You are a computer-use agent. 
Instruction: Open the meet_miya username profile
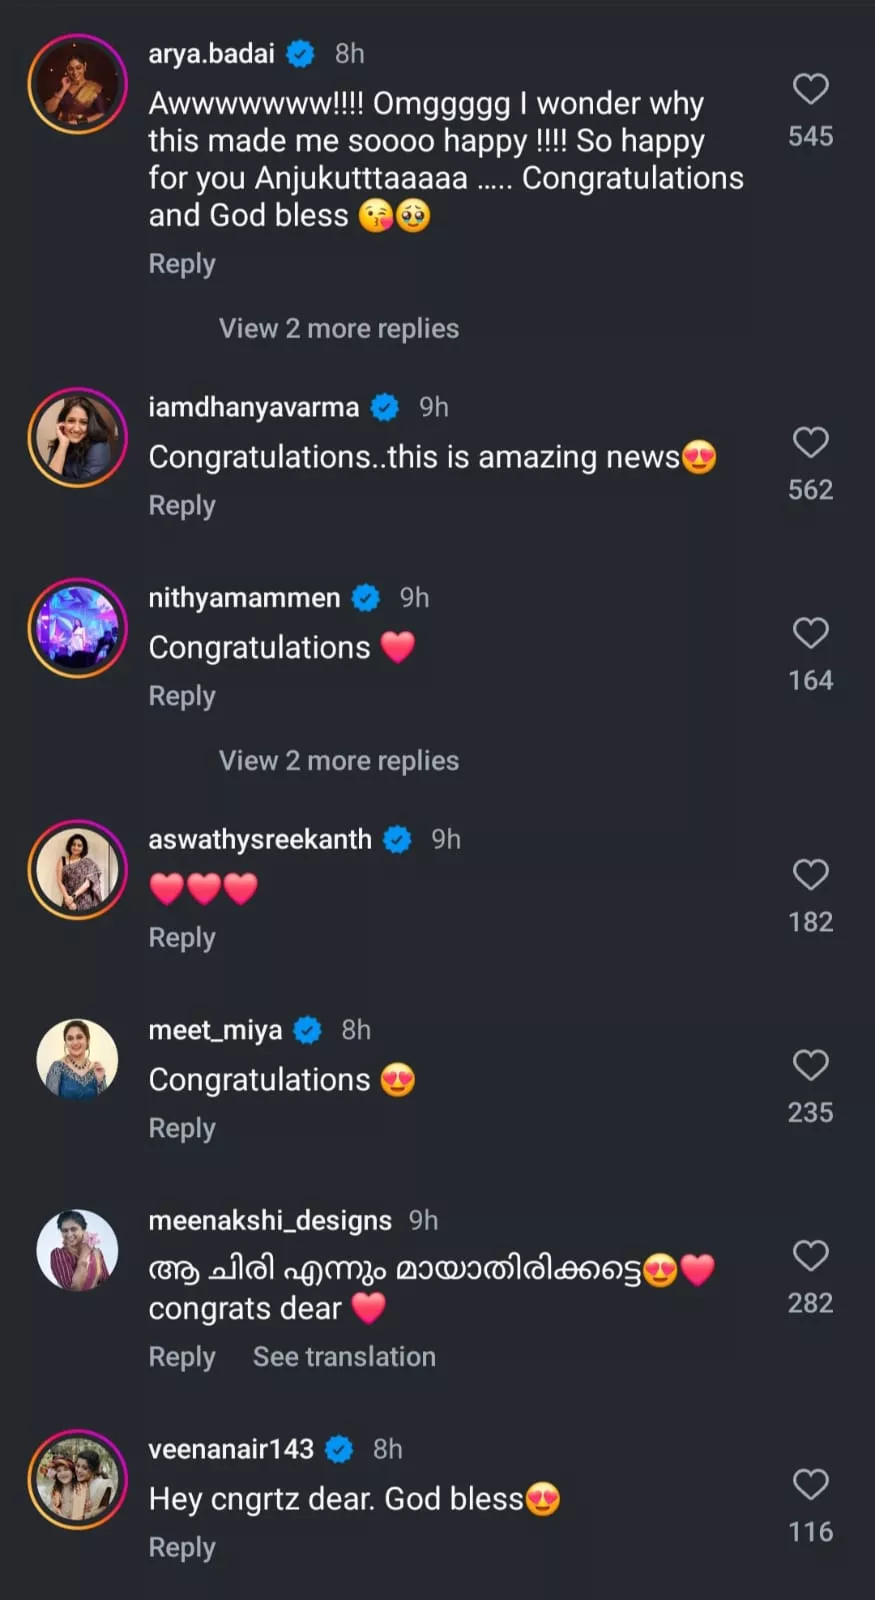click(x=215, y=1030)
